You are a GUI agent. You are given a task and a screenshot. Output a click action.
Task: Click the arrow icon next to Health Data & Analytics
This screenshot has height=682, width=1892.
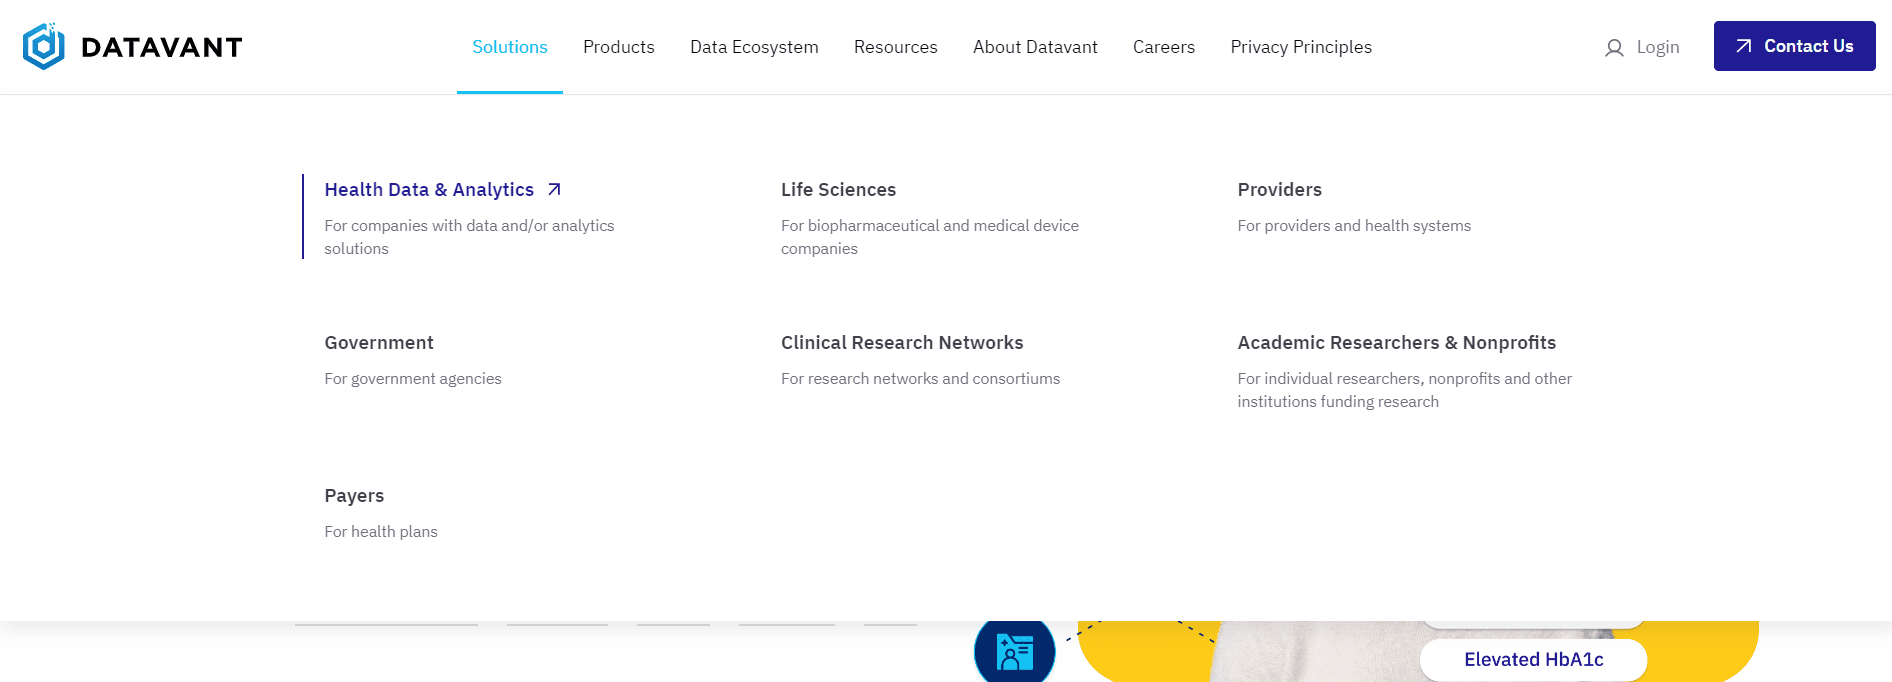[554, 190]
